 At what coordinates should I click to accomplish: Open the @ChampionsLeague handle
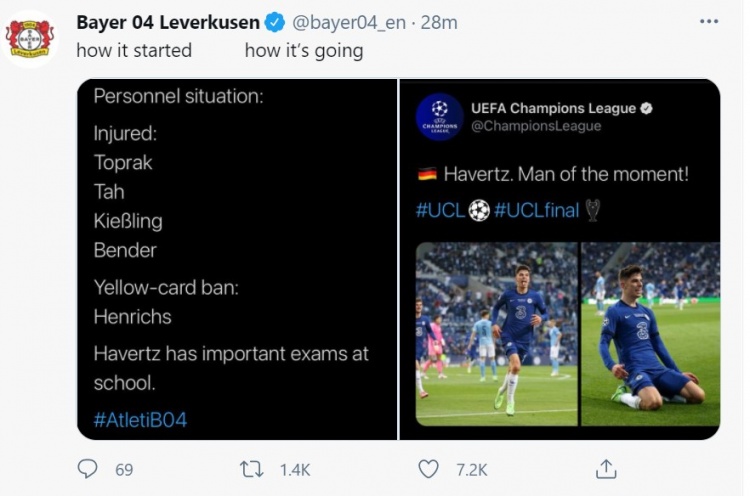[x=535, y=127]
